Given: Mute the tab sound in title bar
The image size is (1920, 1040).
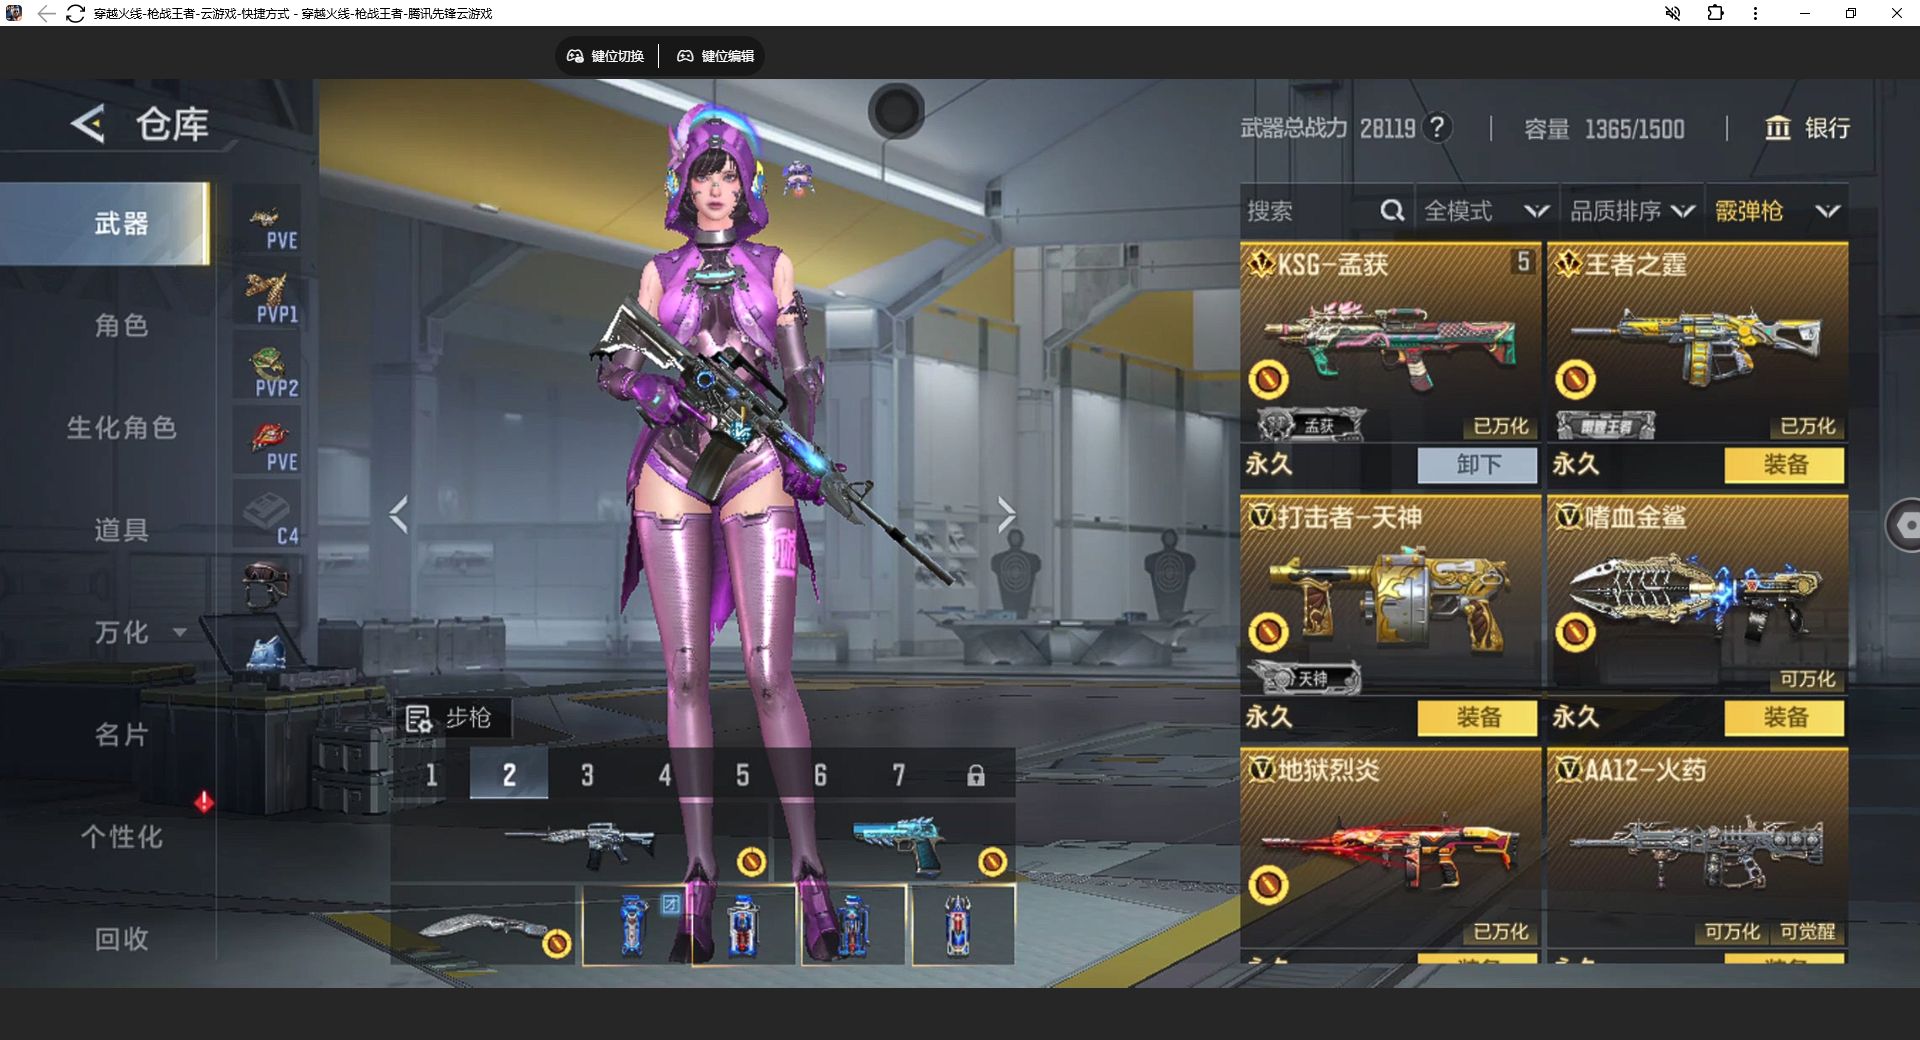Looking at the screenshot, I should (x=1672, y=13).
